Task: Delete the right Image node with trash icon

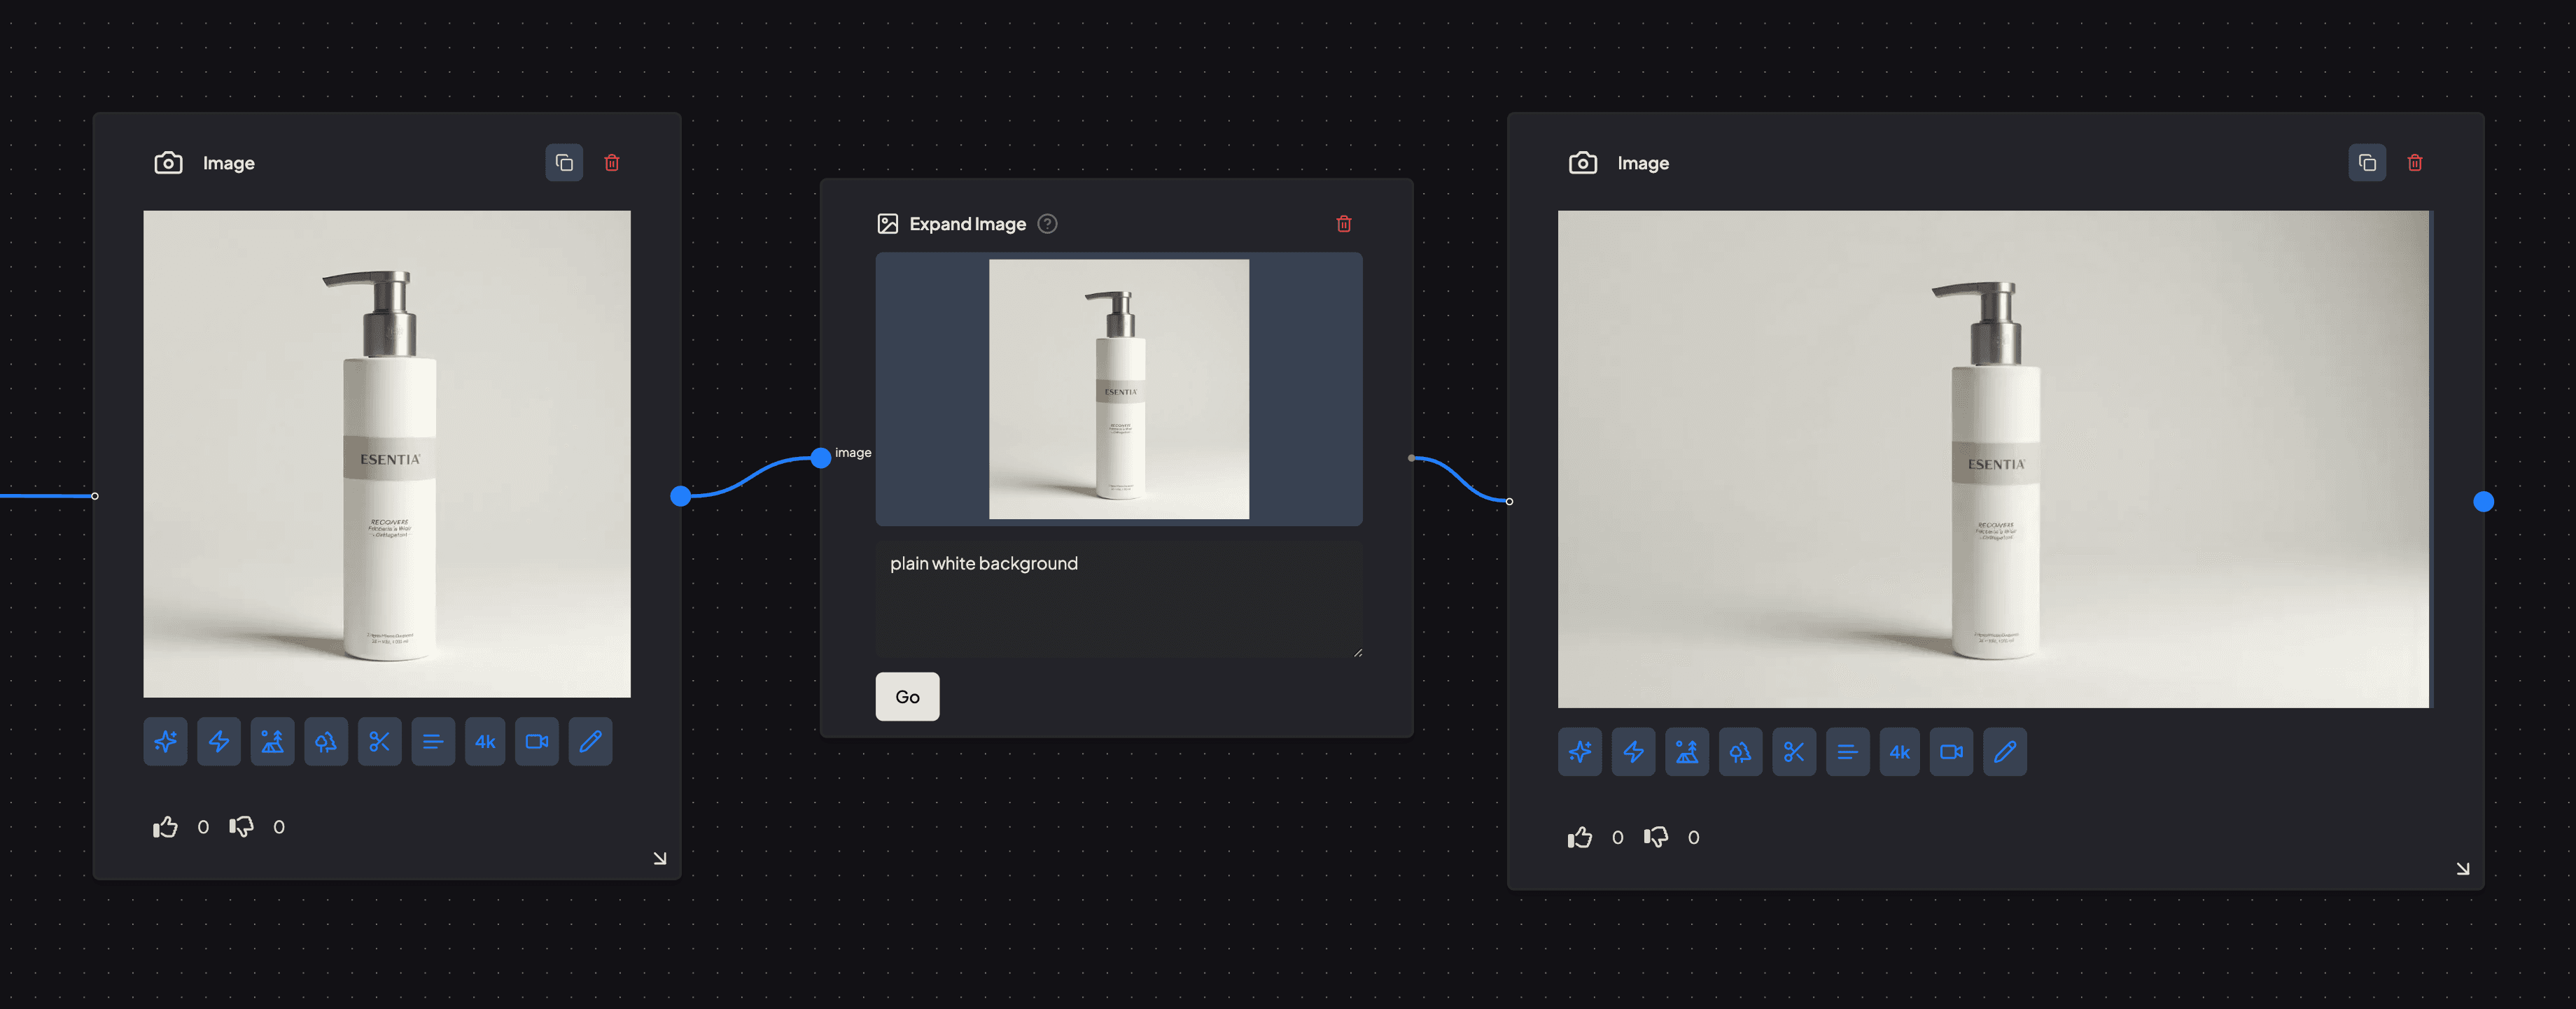Action: (2414, 163)
